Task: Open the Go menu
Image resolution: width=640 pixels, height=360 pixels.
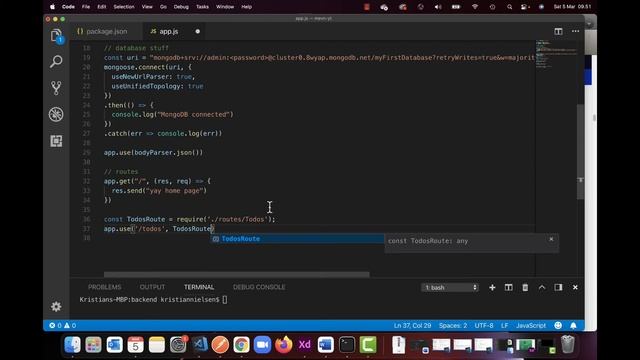Action: click(163, 7)
